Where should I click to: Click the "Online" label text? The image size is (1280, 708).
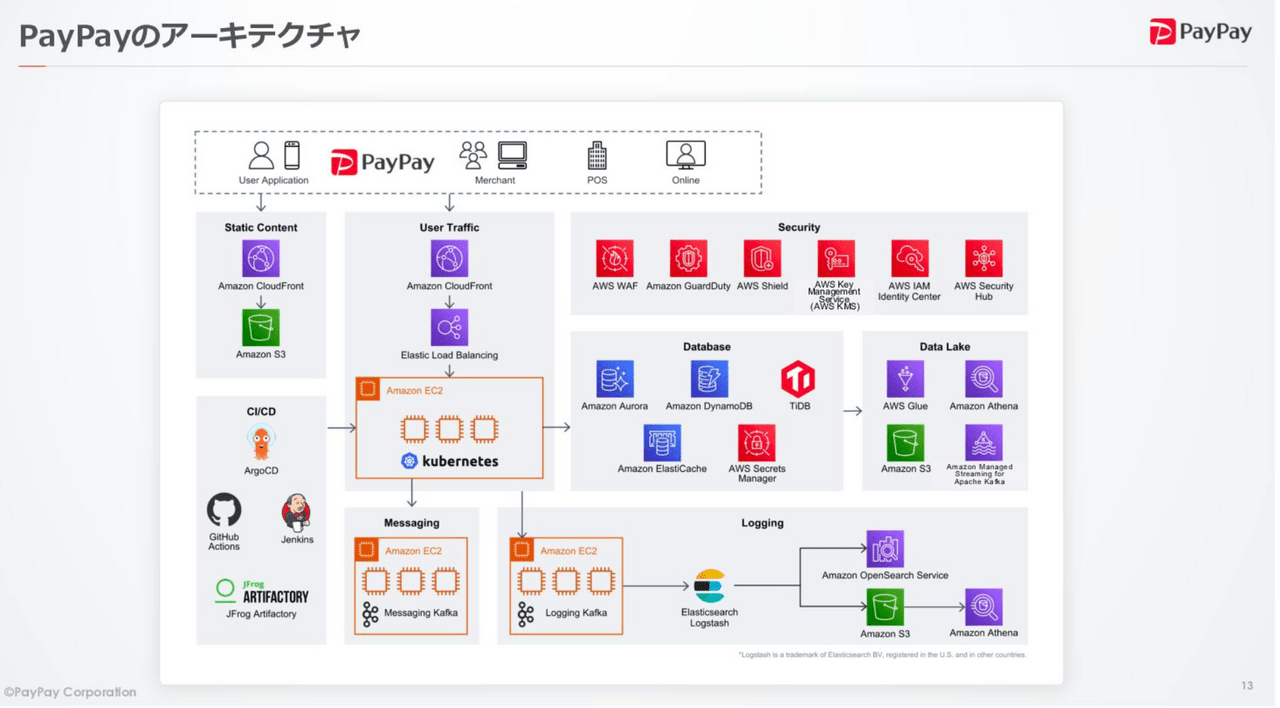point(686,180)
